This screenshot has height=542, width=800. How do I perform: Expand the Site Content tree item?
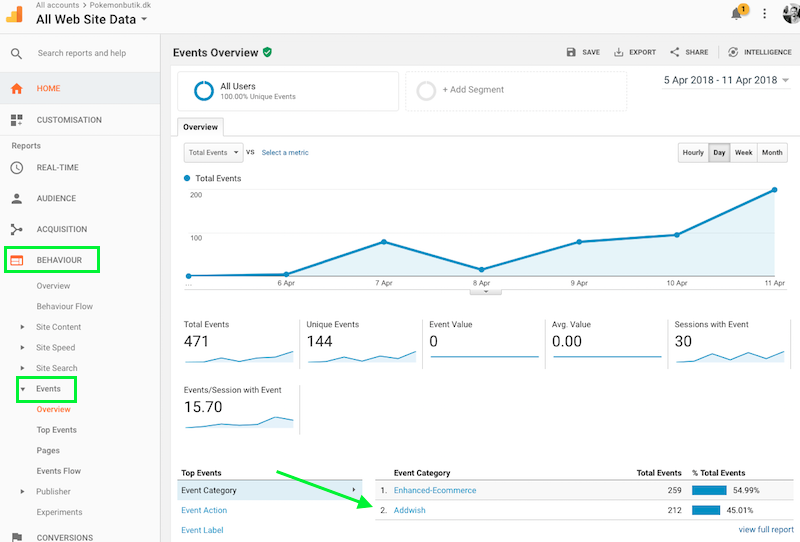[x=23, y=327]
